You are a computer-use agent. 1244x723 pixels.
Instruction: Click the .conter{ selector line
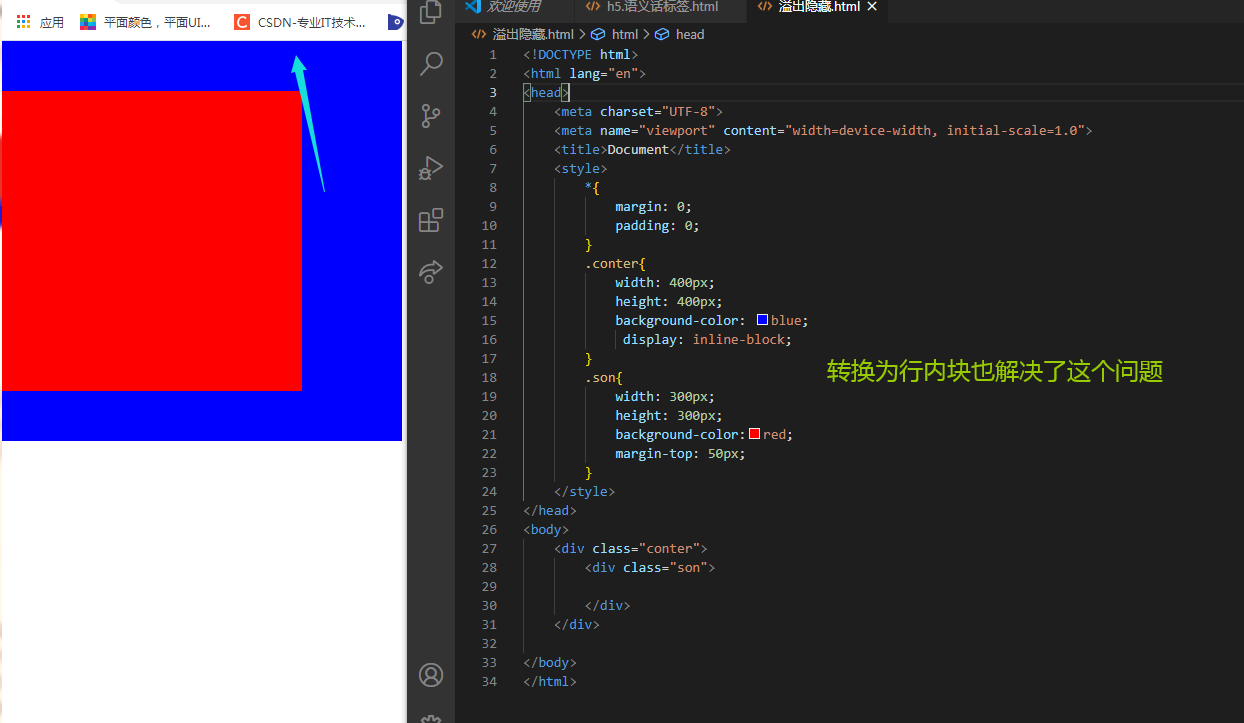point(615,263)
